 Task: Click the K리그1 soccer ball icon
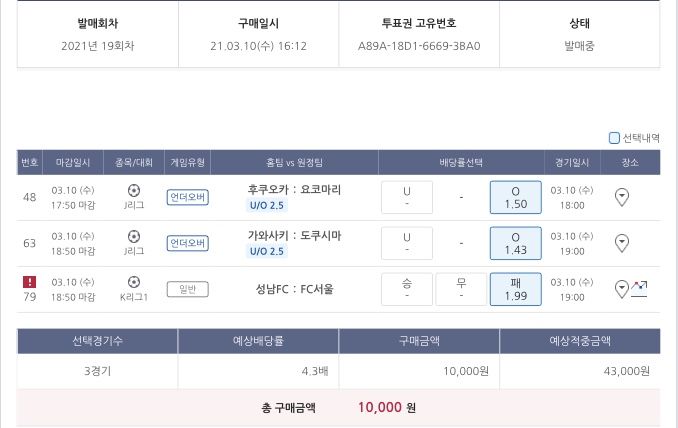coord(134,282)
